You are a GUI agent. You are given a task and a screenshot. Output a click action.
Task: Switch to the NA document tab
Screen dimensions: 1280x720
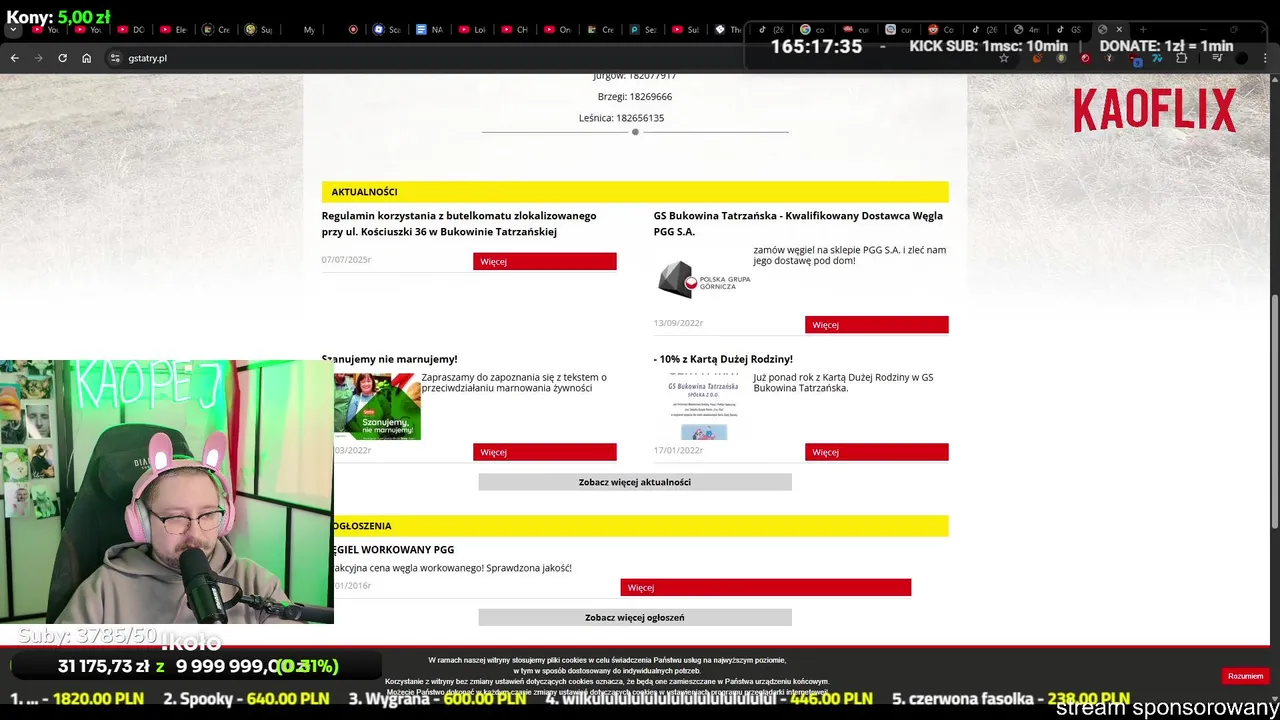pyautogui.click(x=429, y=30)
